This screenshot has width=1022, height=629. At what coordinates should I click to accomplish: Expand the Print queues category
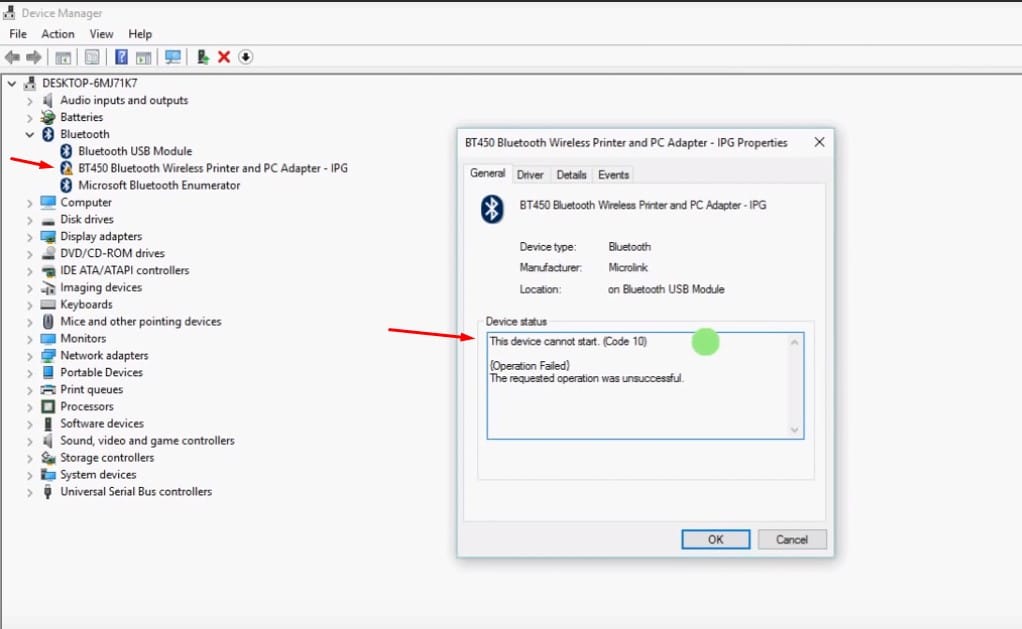29,390
